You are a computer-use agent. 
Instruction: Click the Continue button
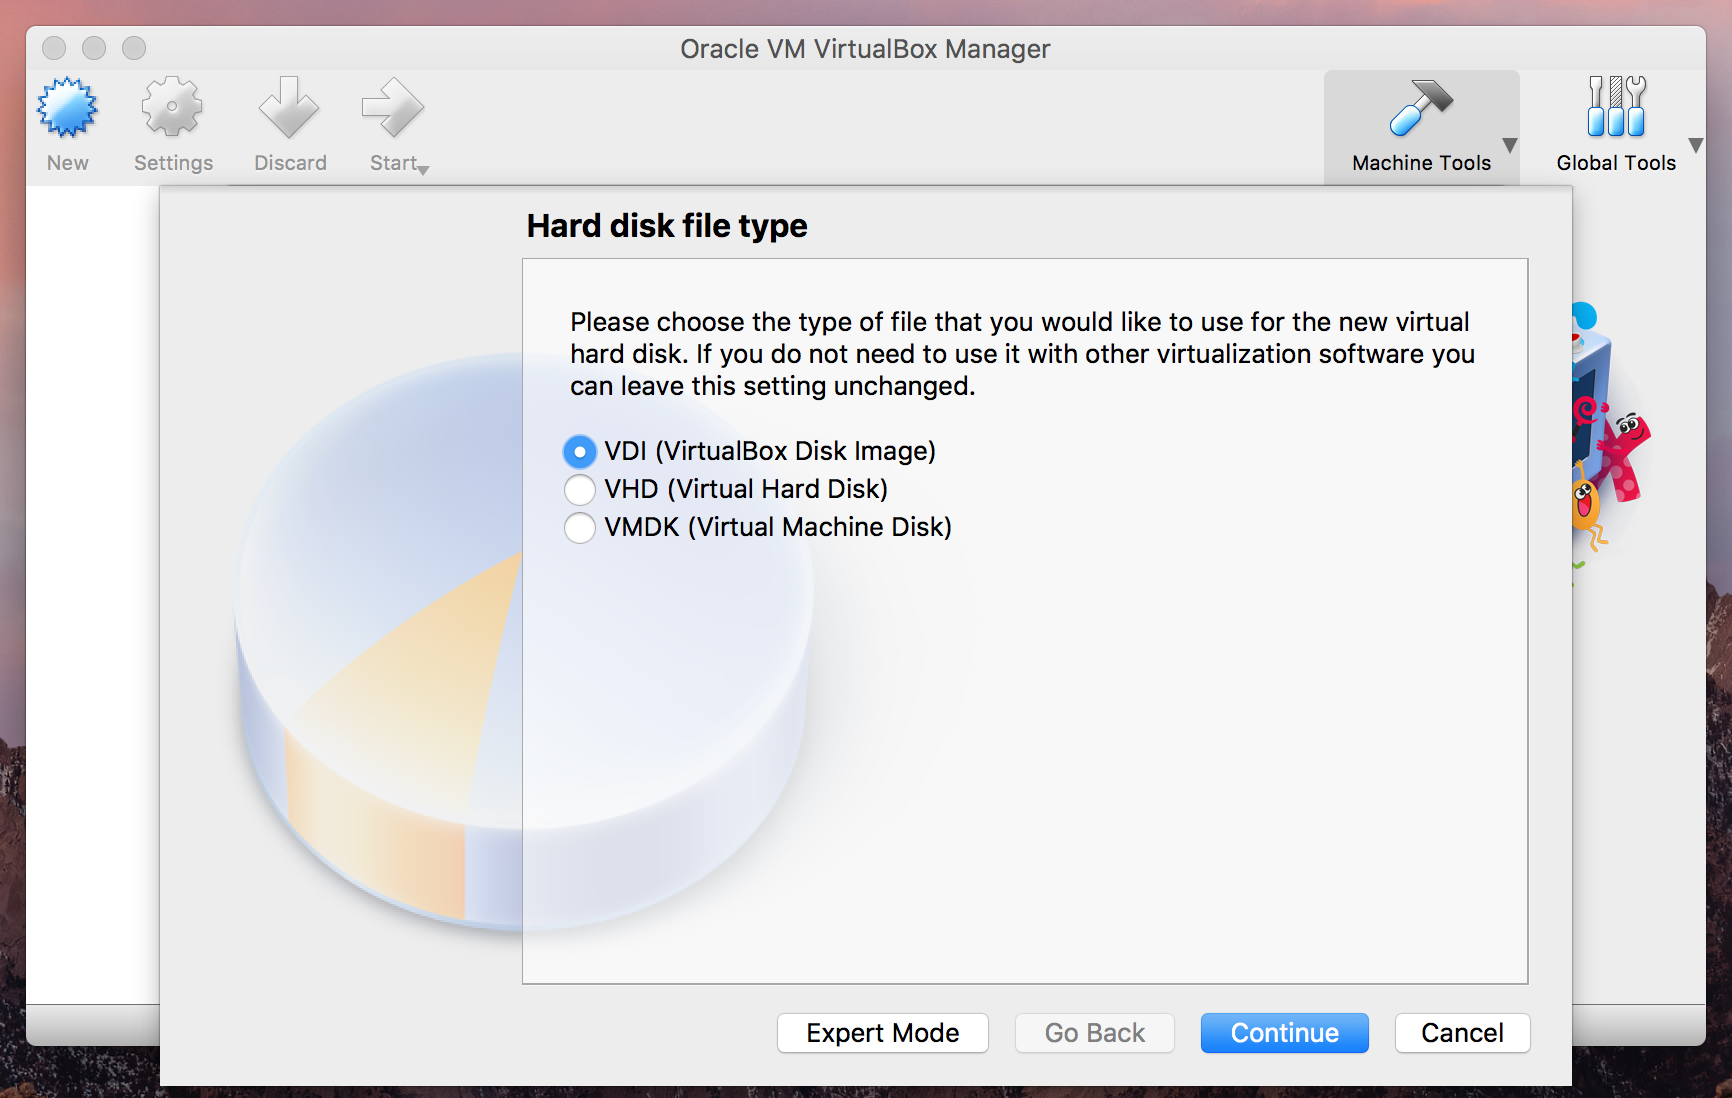click(x=1285, y=1033)
